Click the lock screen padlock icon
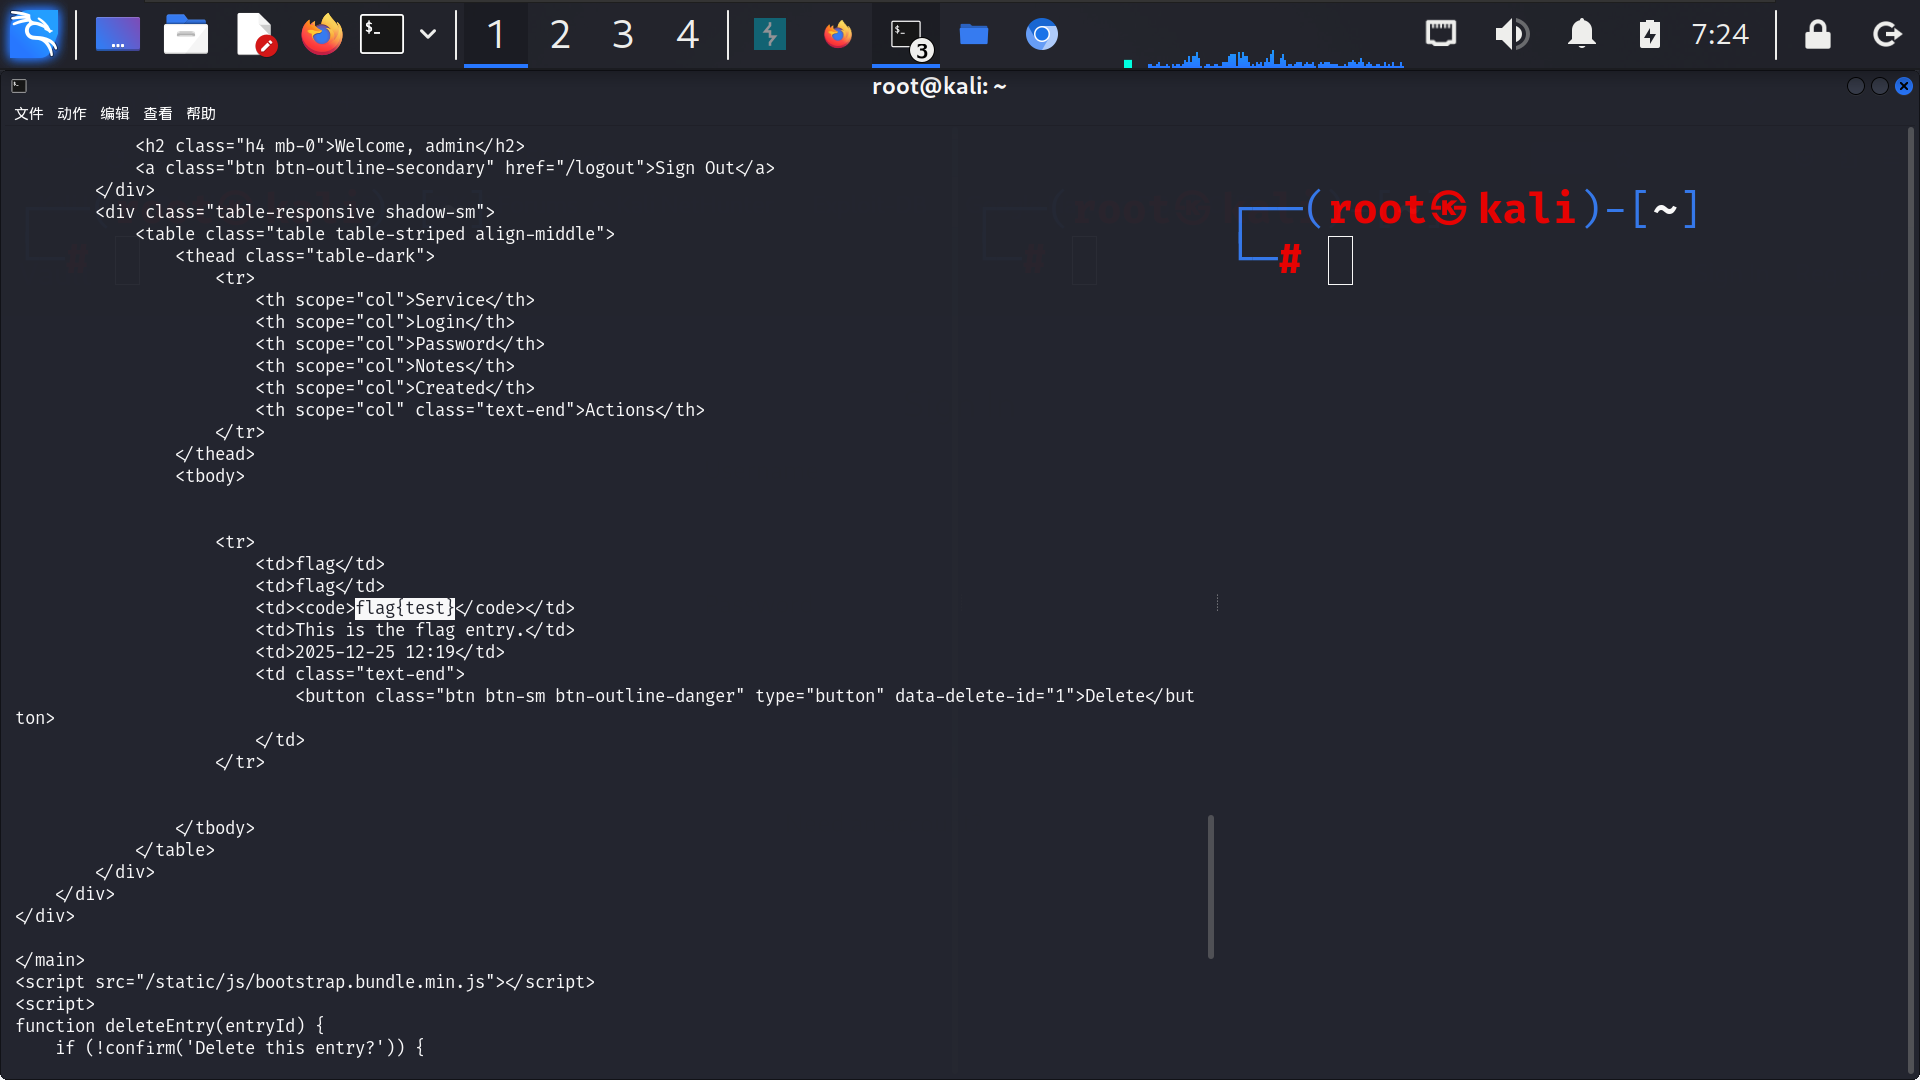Viewport: 1920px width, 1080px height. 1817,34
